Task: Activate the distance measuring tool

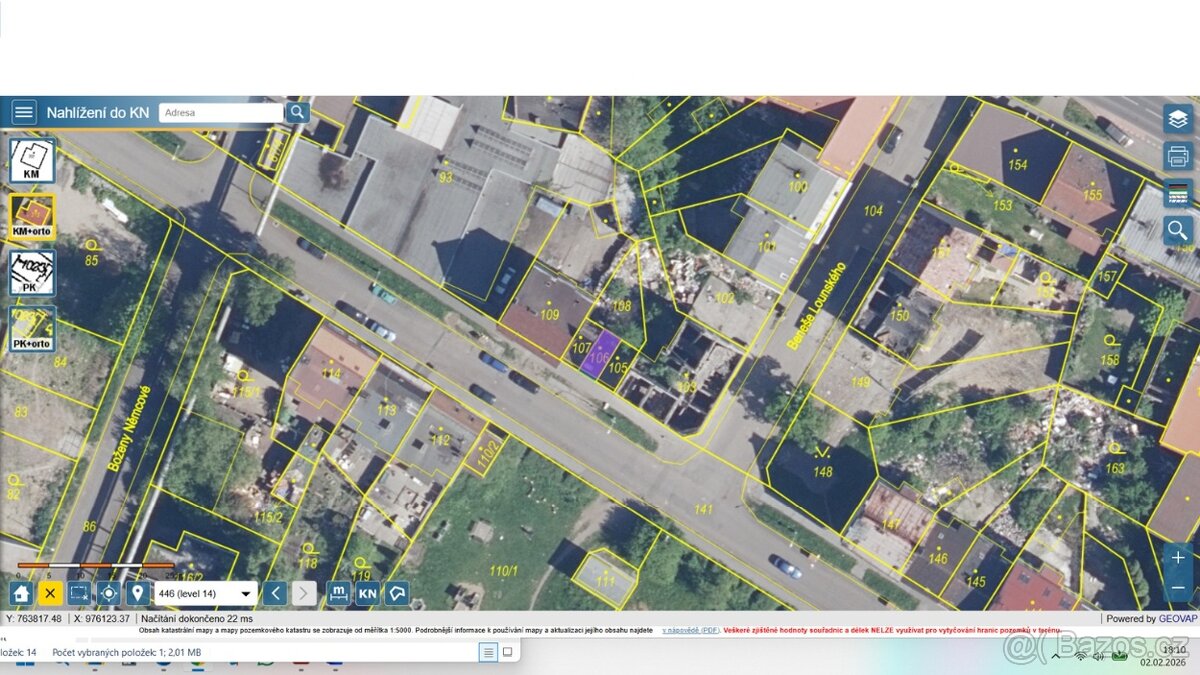Action: (339, 593)
